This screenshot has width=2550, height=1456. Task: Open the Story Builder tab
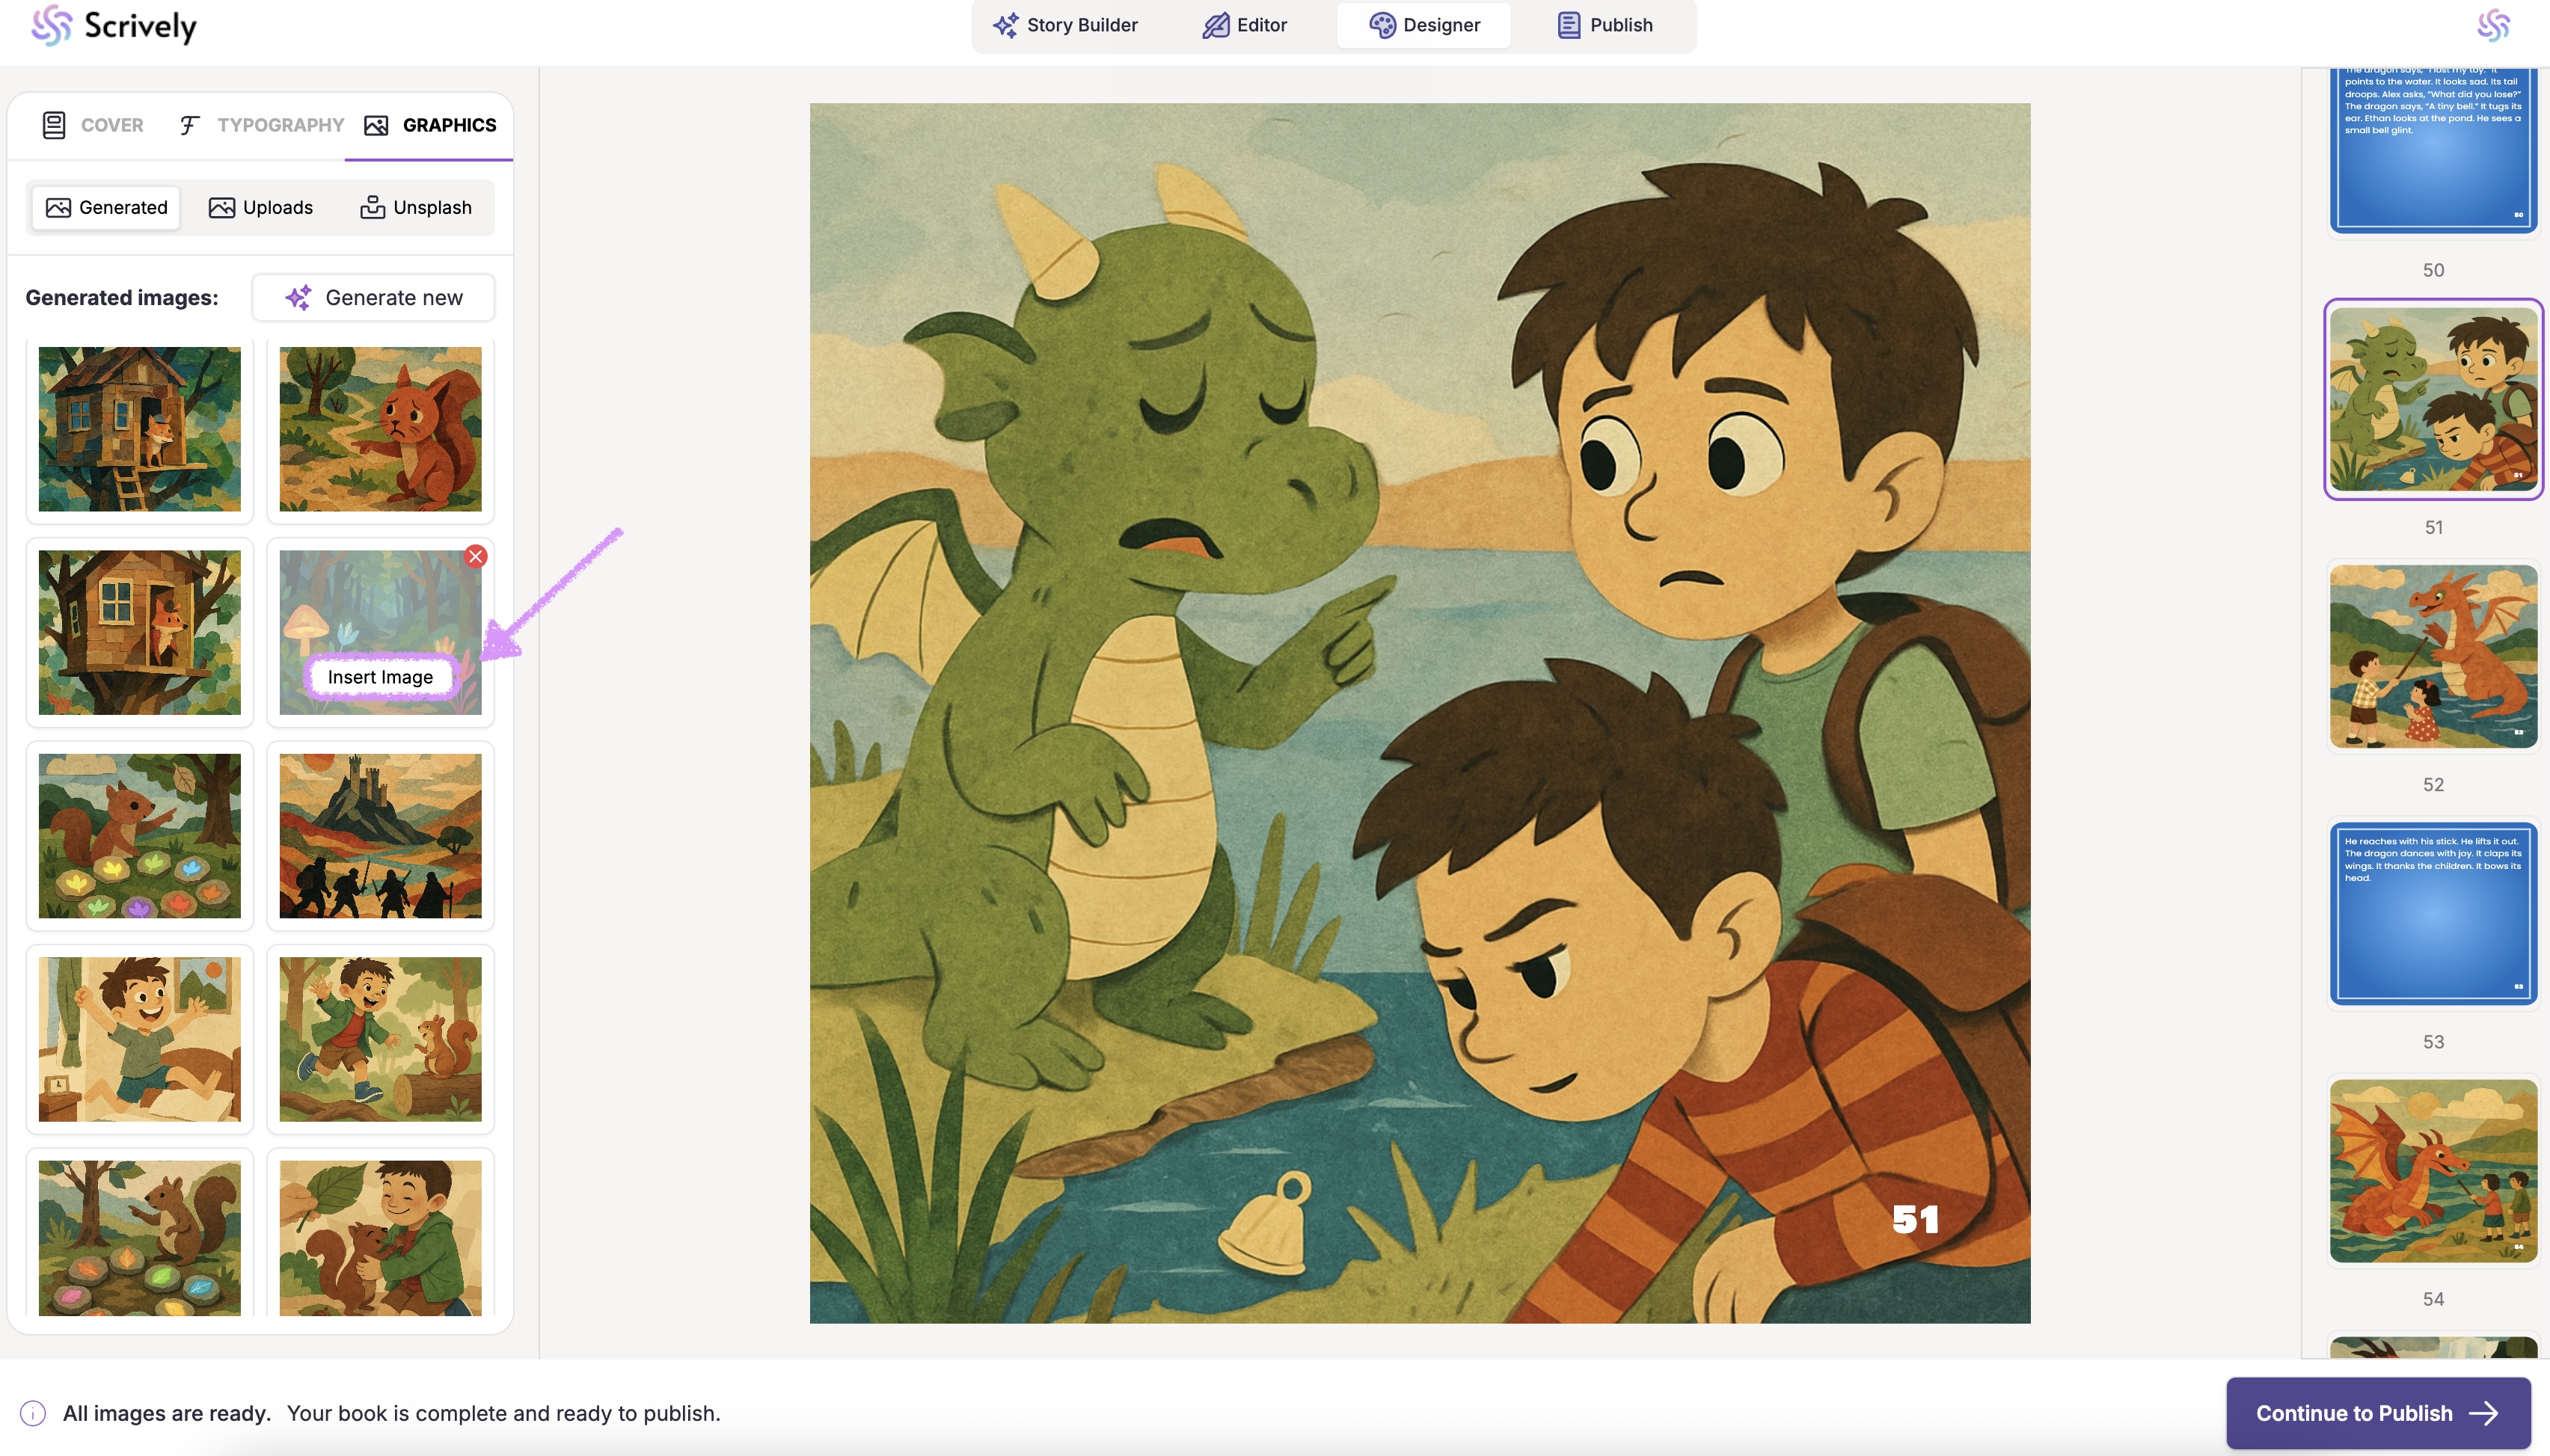pos(1065,25)
